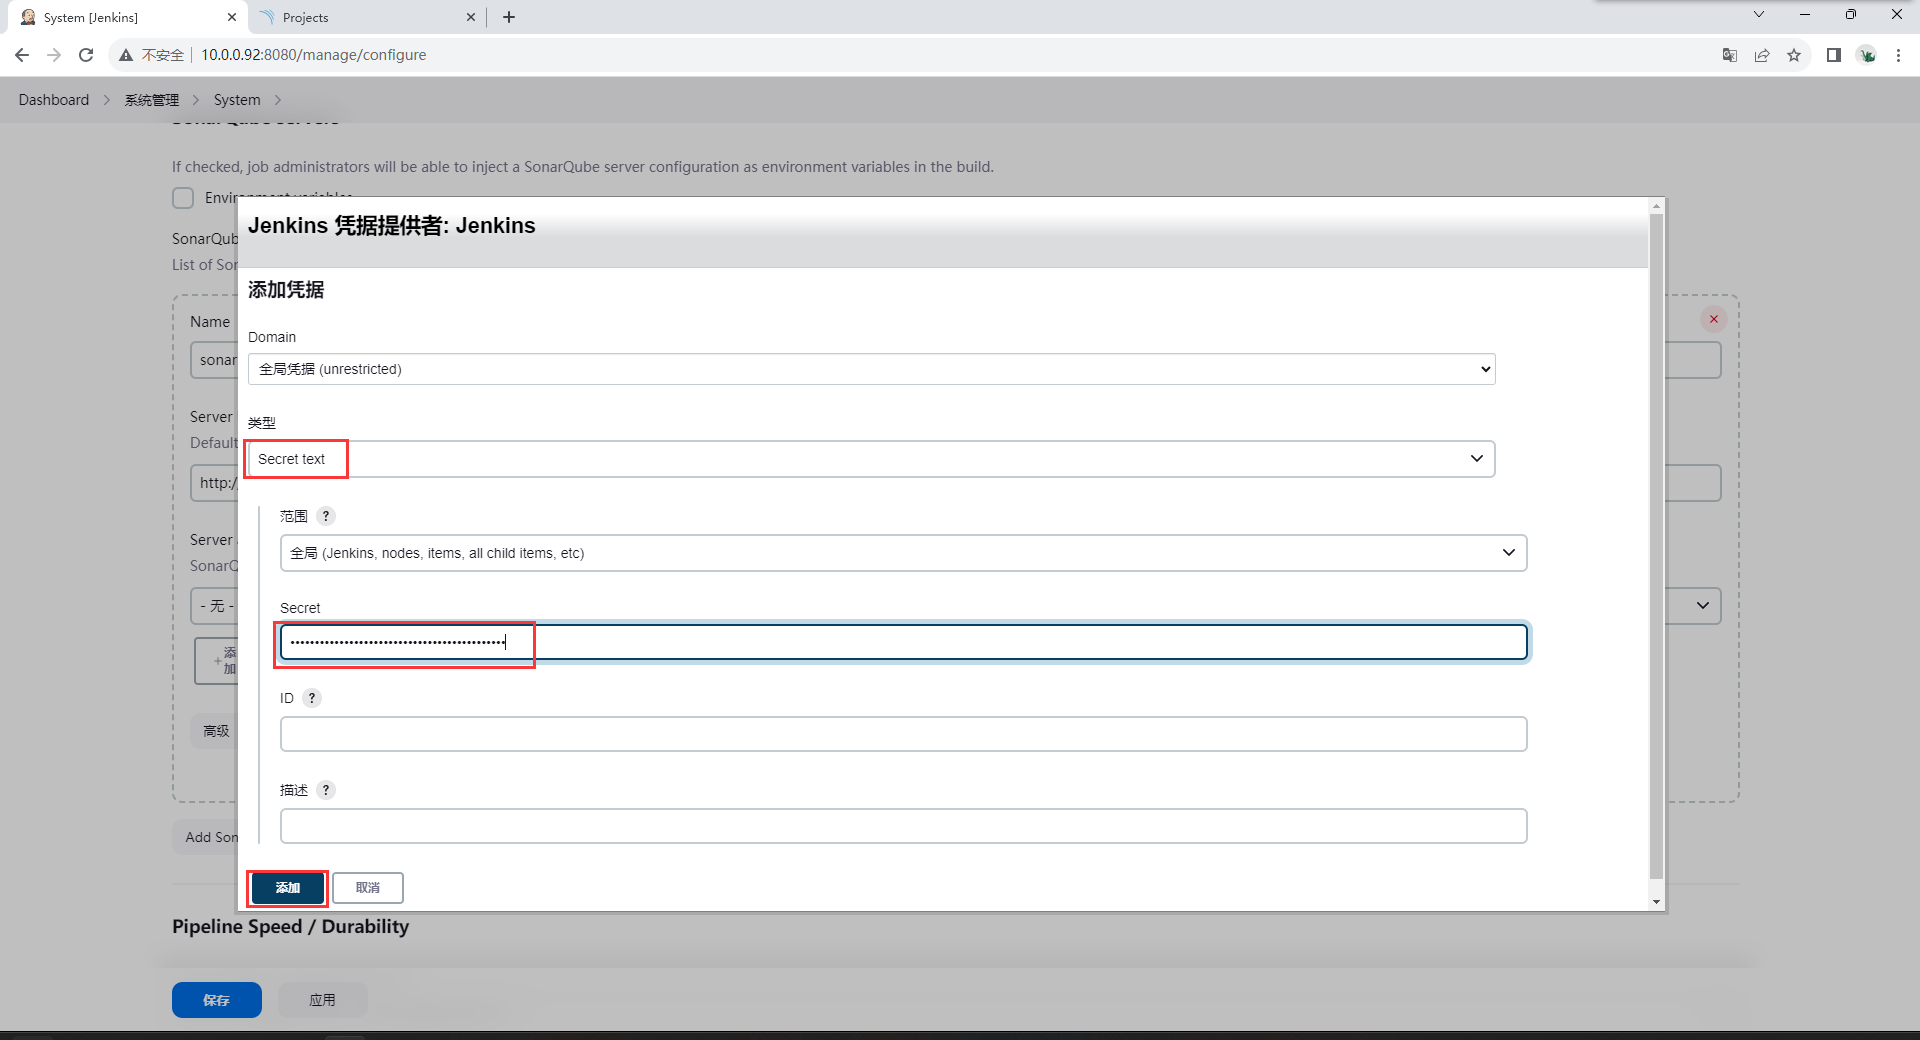Click the not-secure warning icon

[x=126, y=55]
